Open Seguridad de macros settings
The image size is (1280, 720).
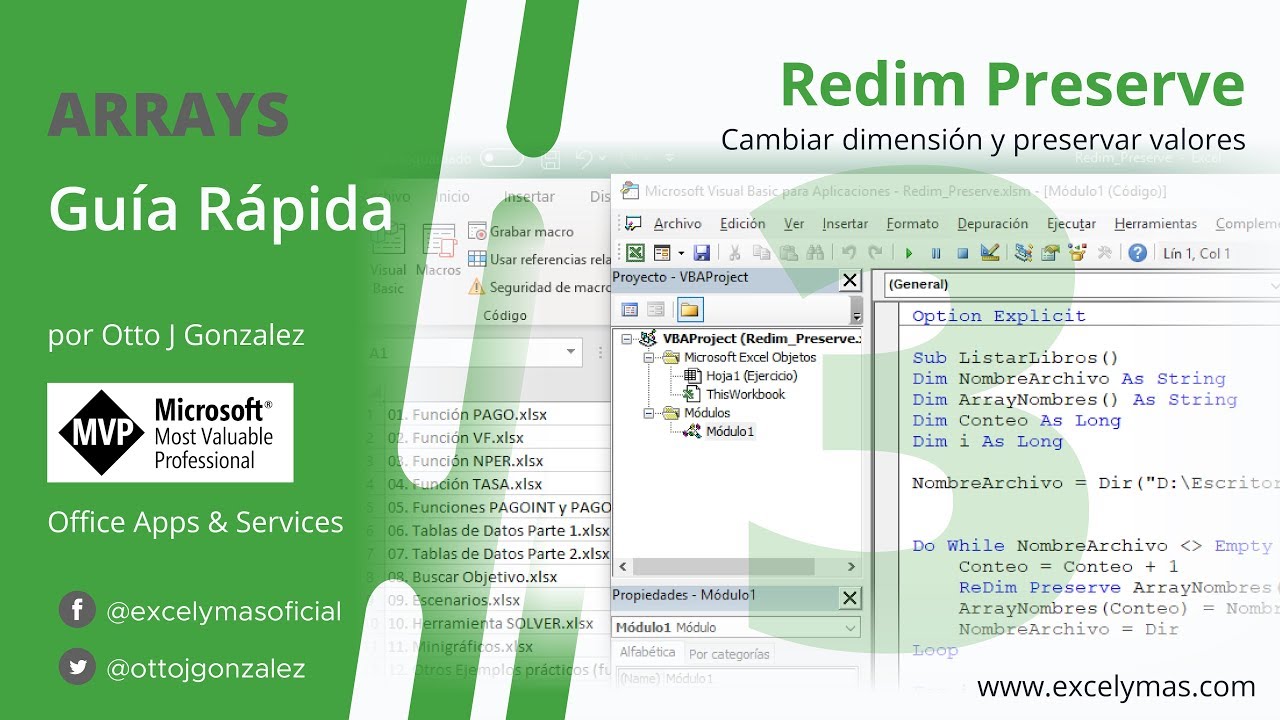tap(539, 287)
